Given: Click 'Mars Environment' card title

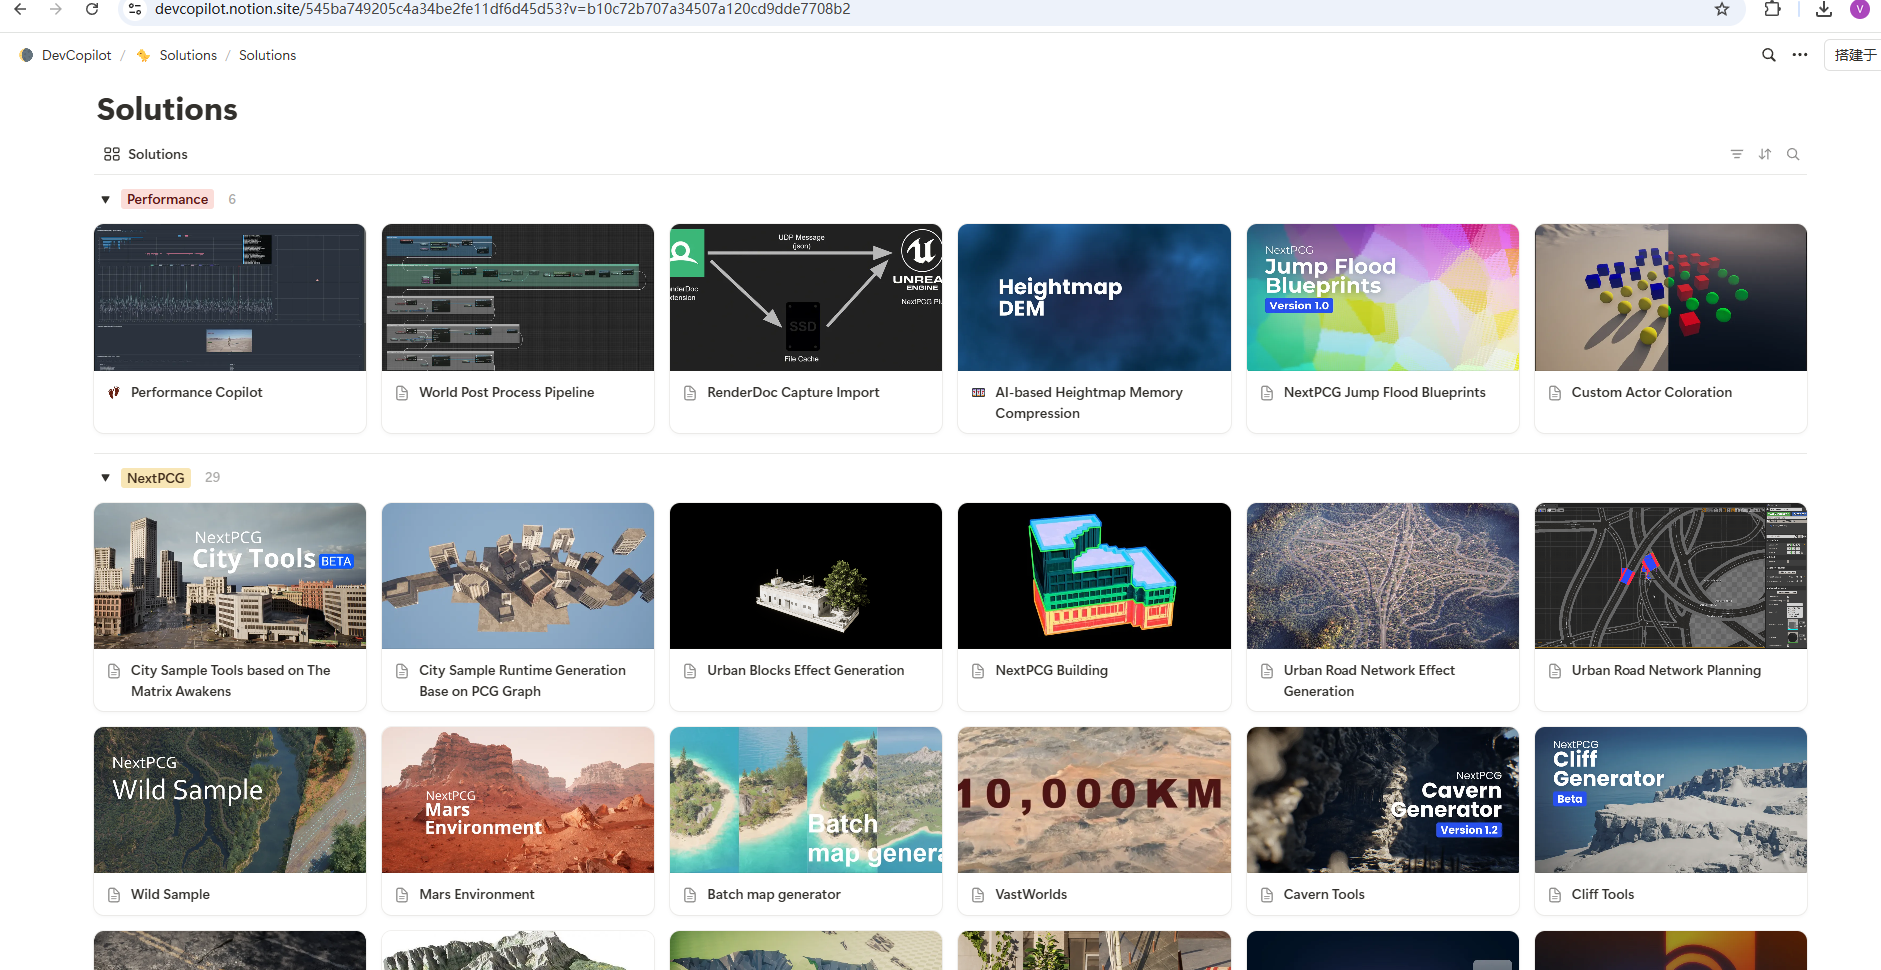Looking at the screenshot, I should click(476, 894).
